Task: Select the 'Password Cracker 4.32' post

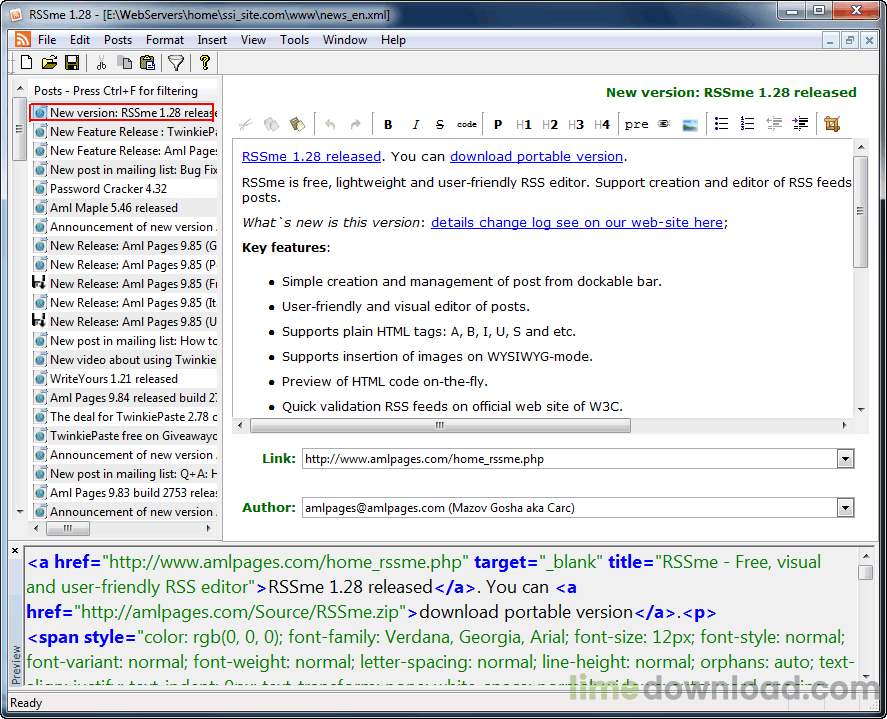Action: click(x=108, y=189)
